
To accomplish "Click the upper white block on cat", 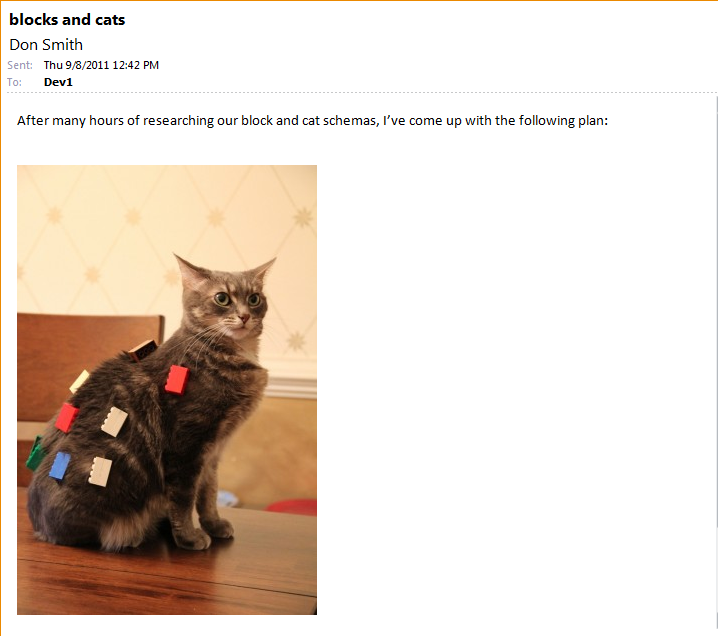I will 114,422.
